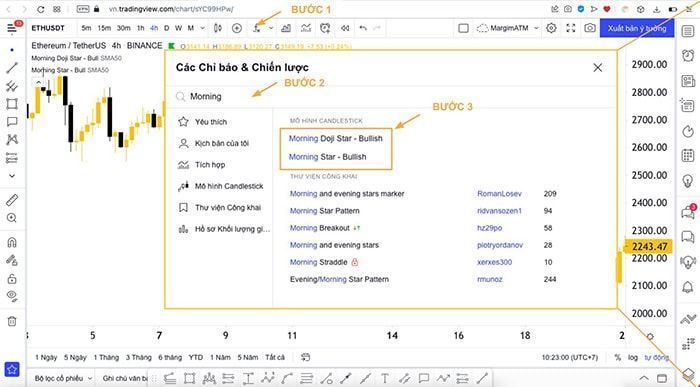Open author piotryordanov profile
700x387 pixels.
point(500,245)
